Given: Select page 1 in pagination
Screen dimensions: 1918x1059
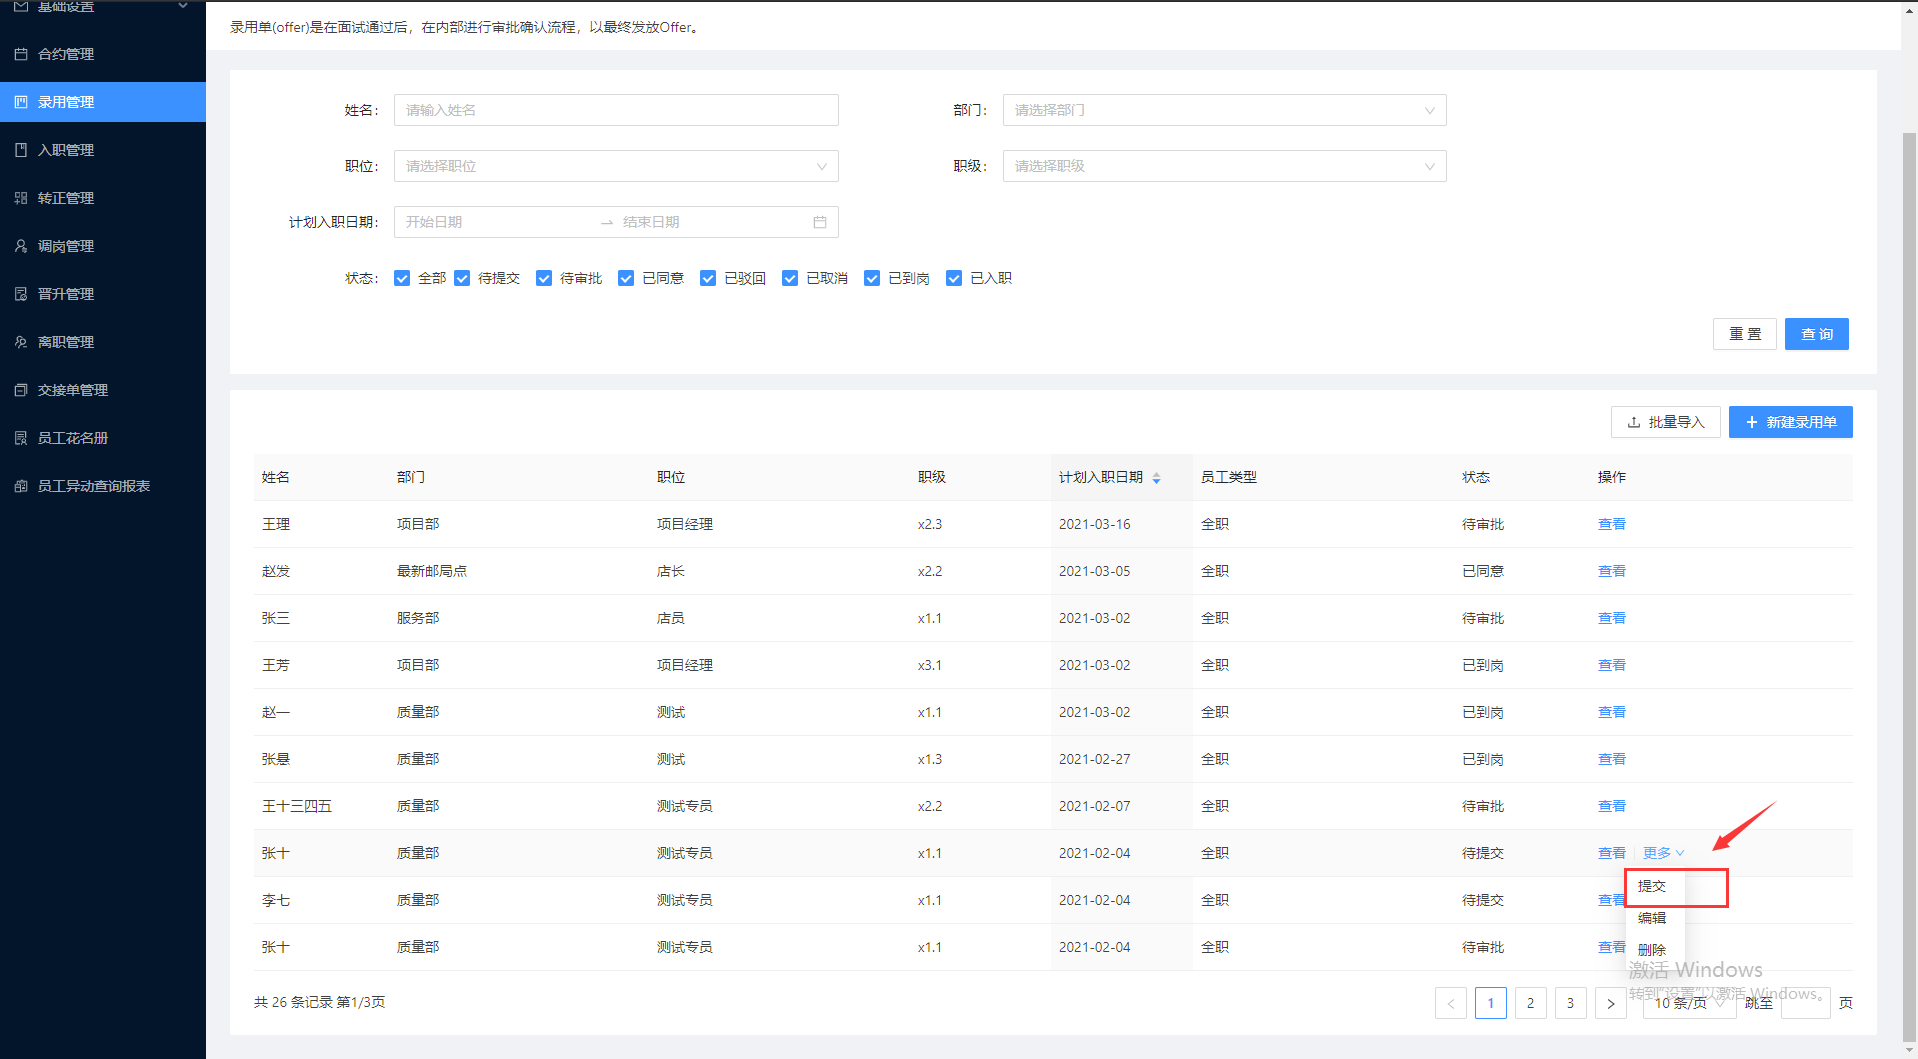Looking at the screenshot, I should pos(1491,1003).
